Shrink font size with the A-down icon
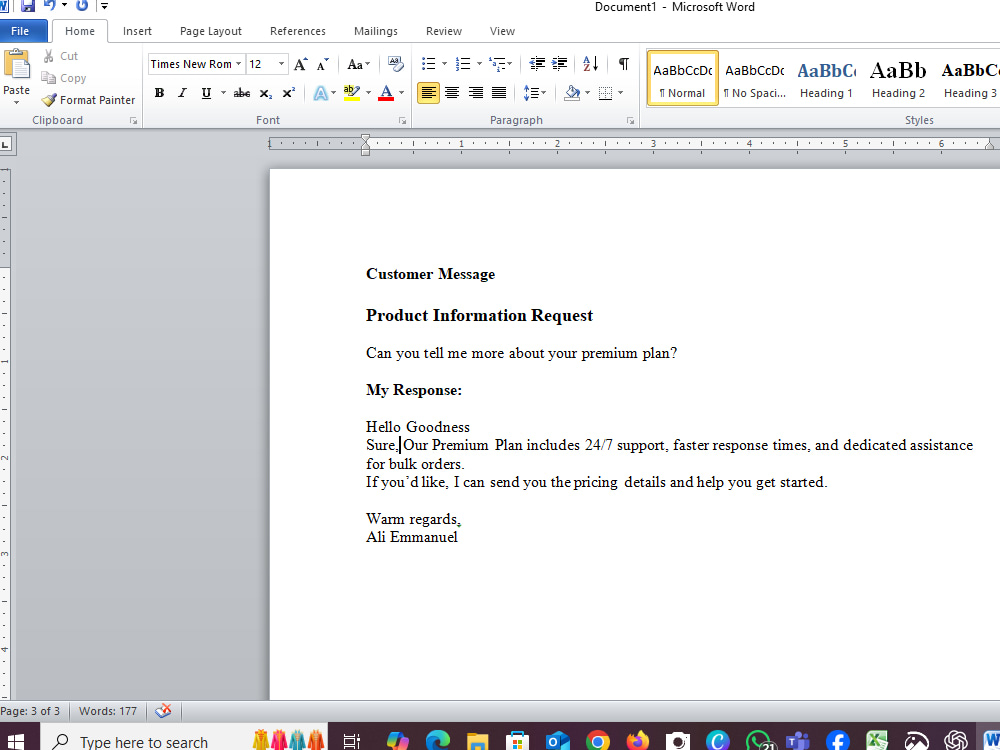This screenshot has height=750, width=1000. point(323,64)
